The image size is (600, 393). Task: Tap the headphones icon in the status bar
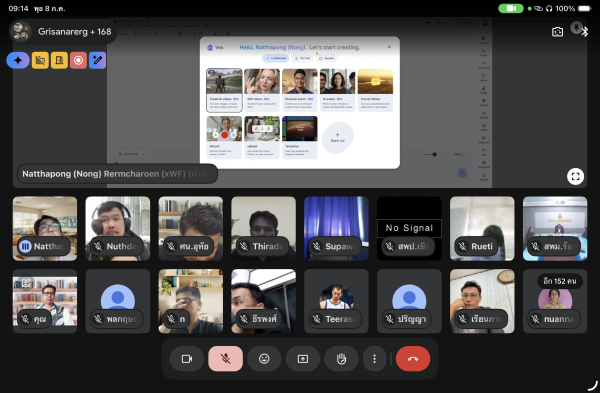click(x=549, y=8)
